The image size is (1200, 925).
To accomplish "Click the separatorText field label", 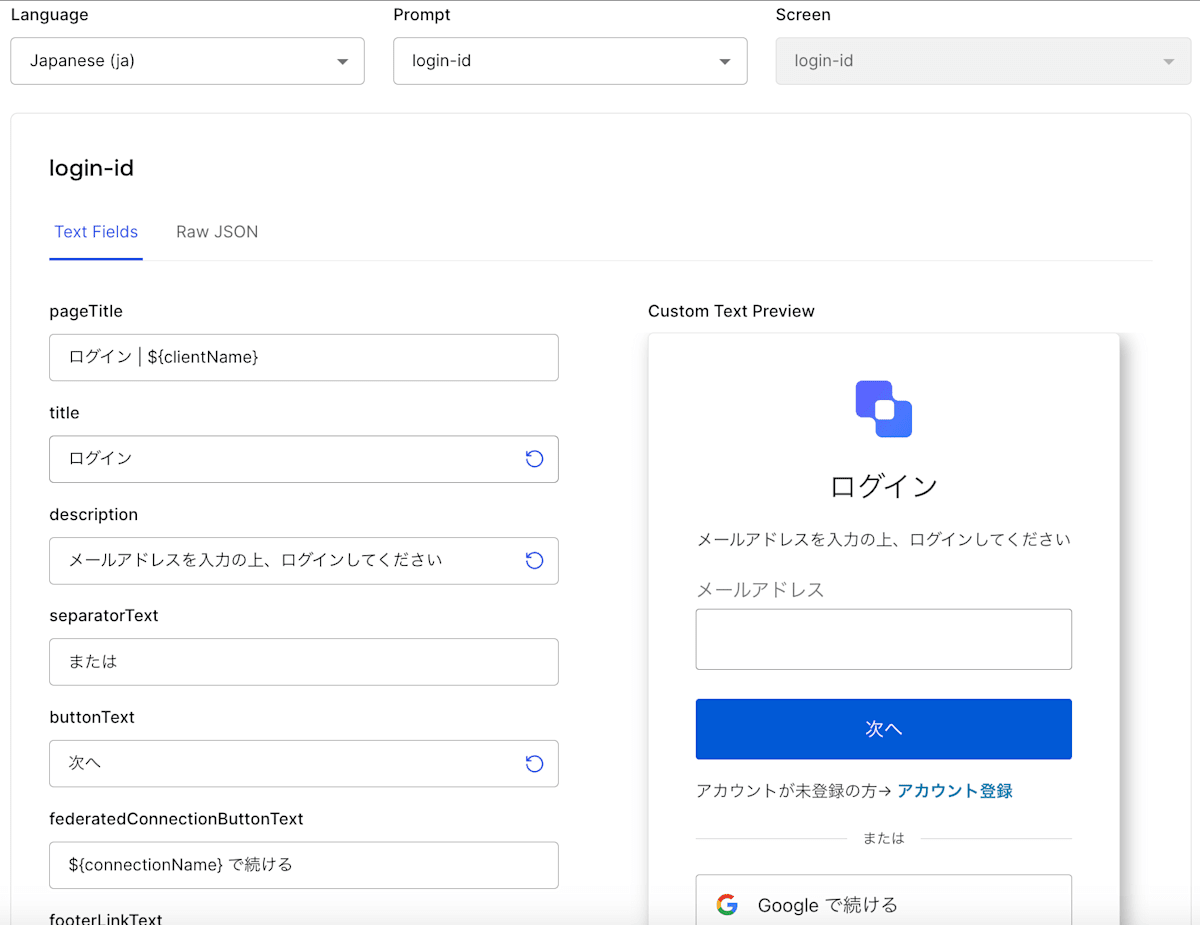I will [x=104, y=616].
